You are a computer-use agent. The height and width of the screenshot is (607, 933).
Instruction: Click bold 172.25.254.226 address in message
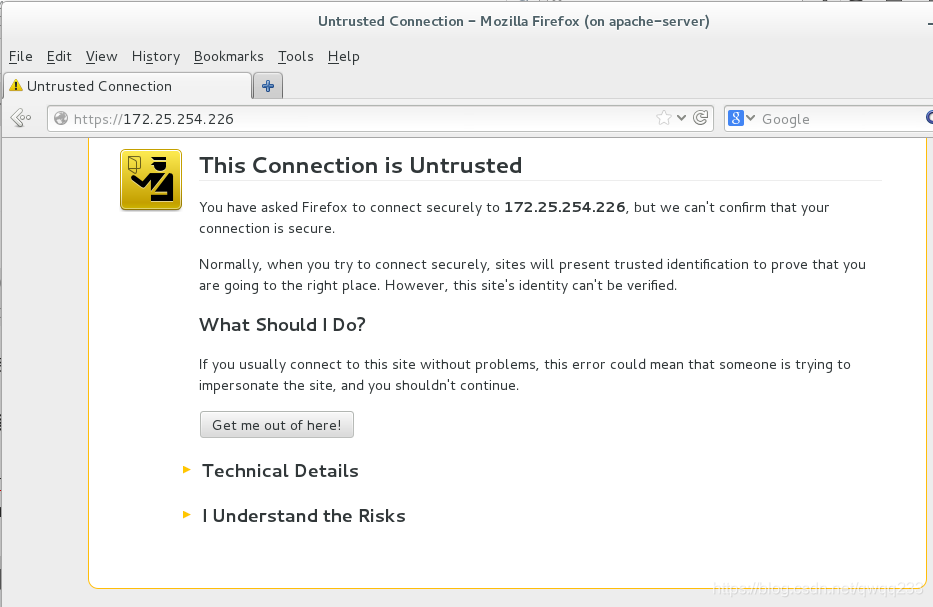[x=565, y=207]
